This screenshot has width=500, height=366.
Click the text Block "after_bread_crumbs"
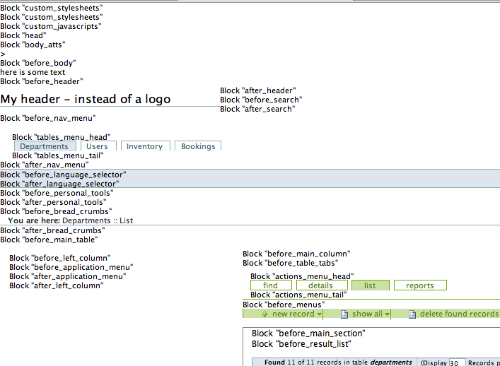point(53,230)
